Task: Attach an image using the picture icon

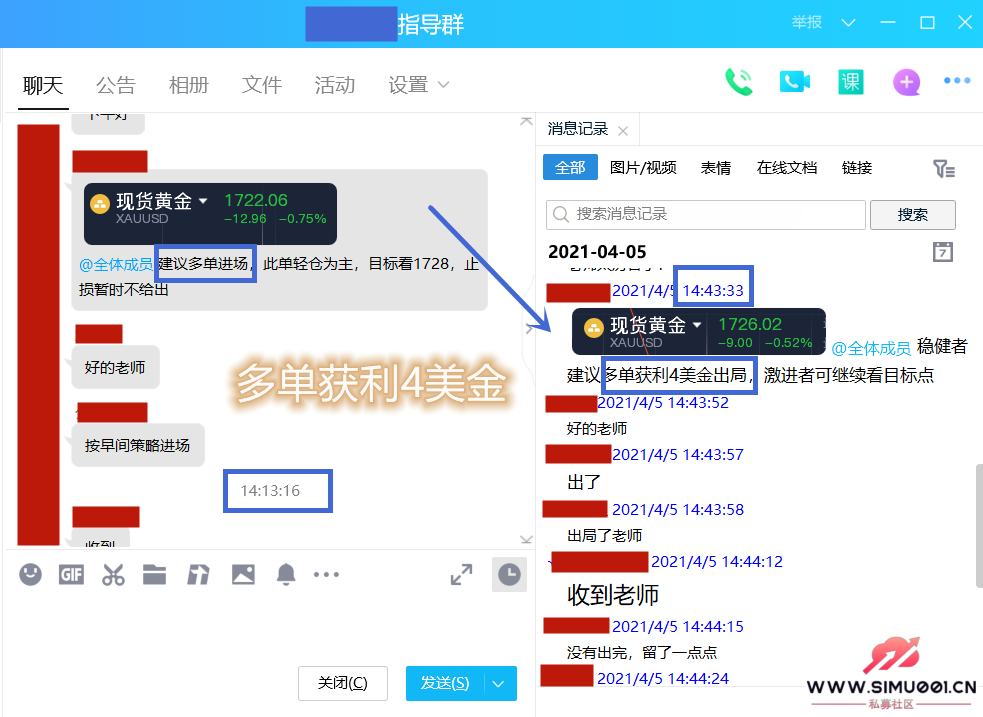Action: [x=243, y=574]
